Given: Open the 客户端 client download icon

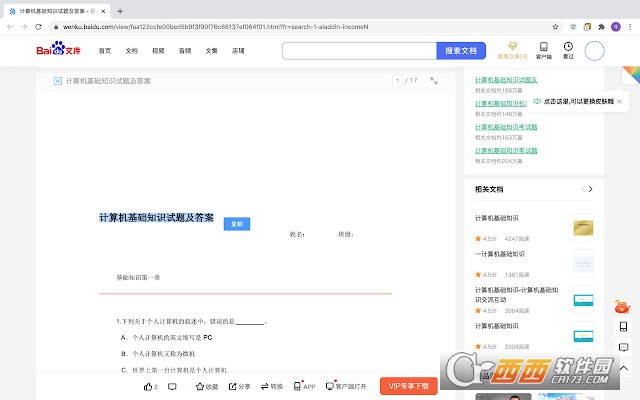Looking at the screenshot, I should click(543, 50).
